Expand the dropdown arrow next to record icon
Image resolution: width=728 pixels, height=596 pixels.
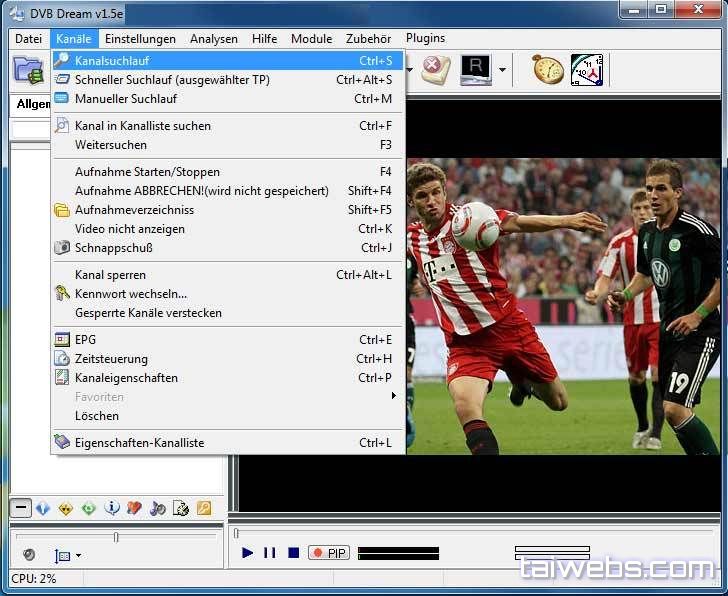coord(502,70)
